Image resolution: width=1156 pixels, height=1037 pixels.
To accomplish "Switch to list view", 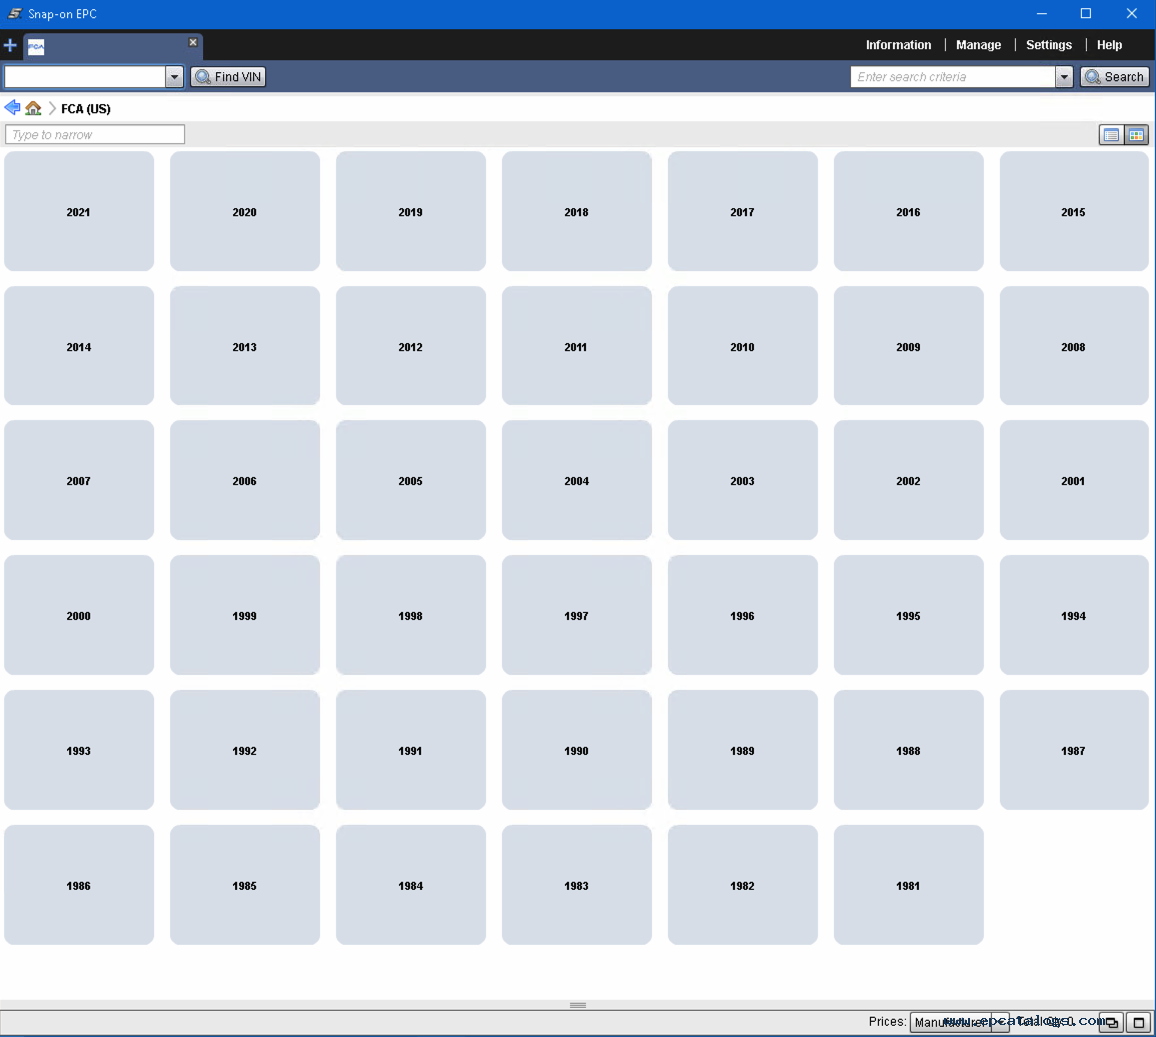I will [1110, 135].
